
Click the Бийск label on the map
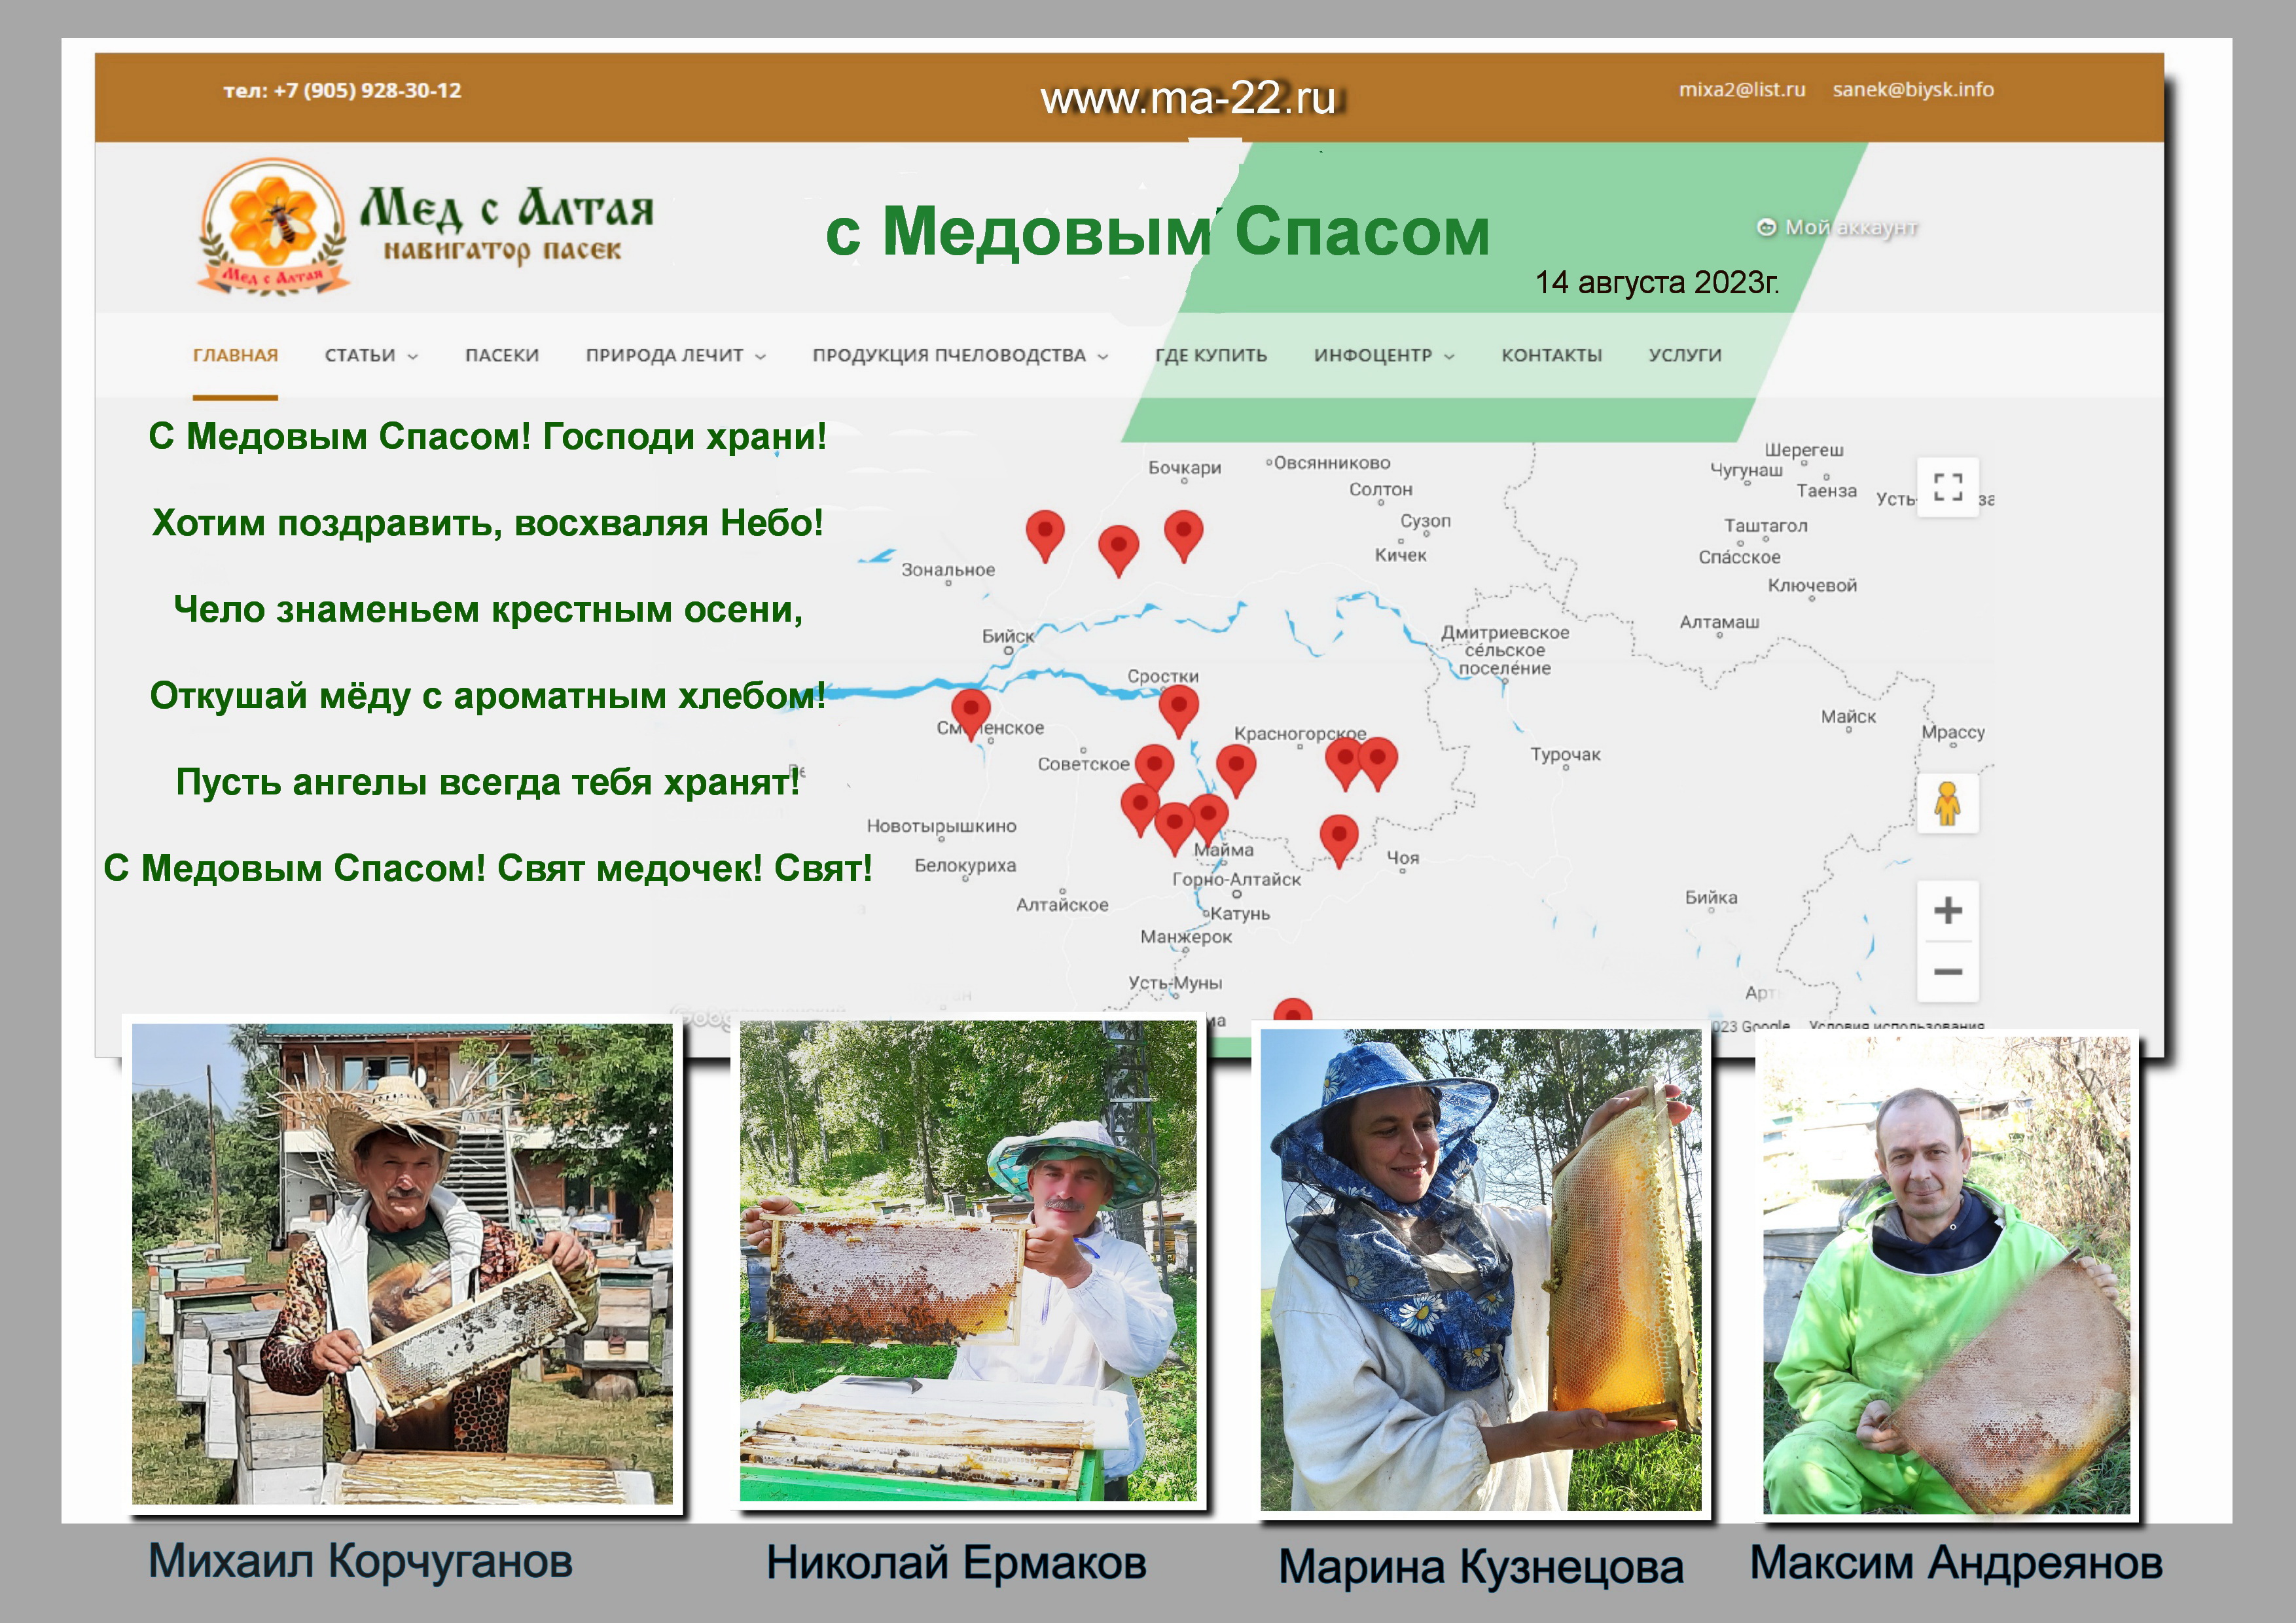1008,636
